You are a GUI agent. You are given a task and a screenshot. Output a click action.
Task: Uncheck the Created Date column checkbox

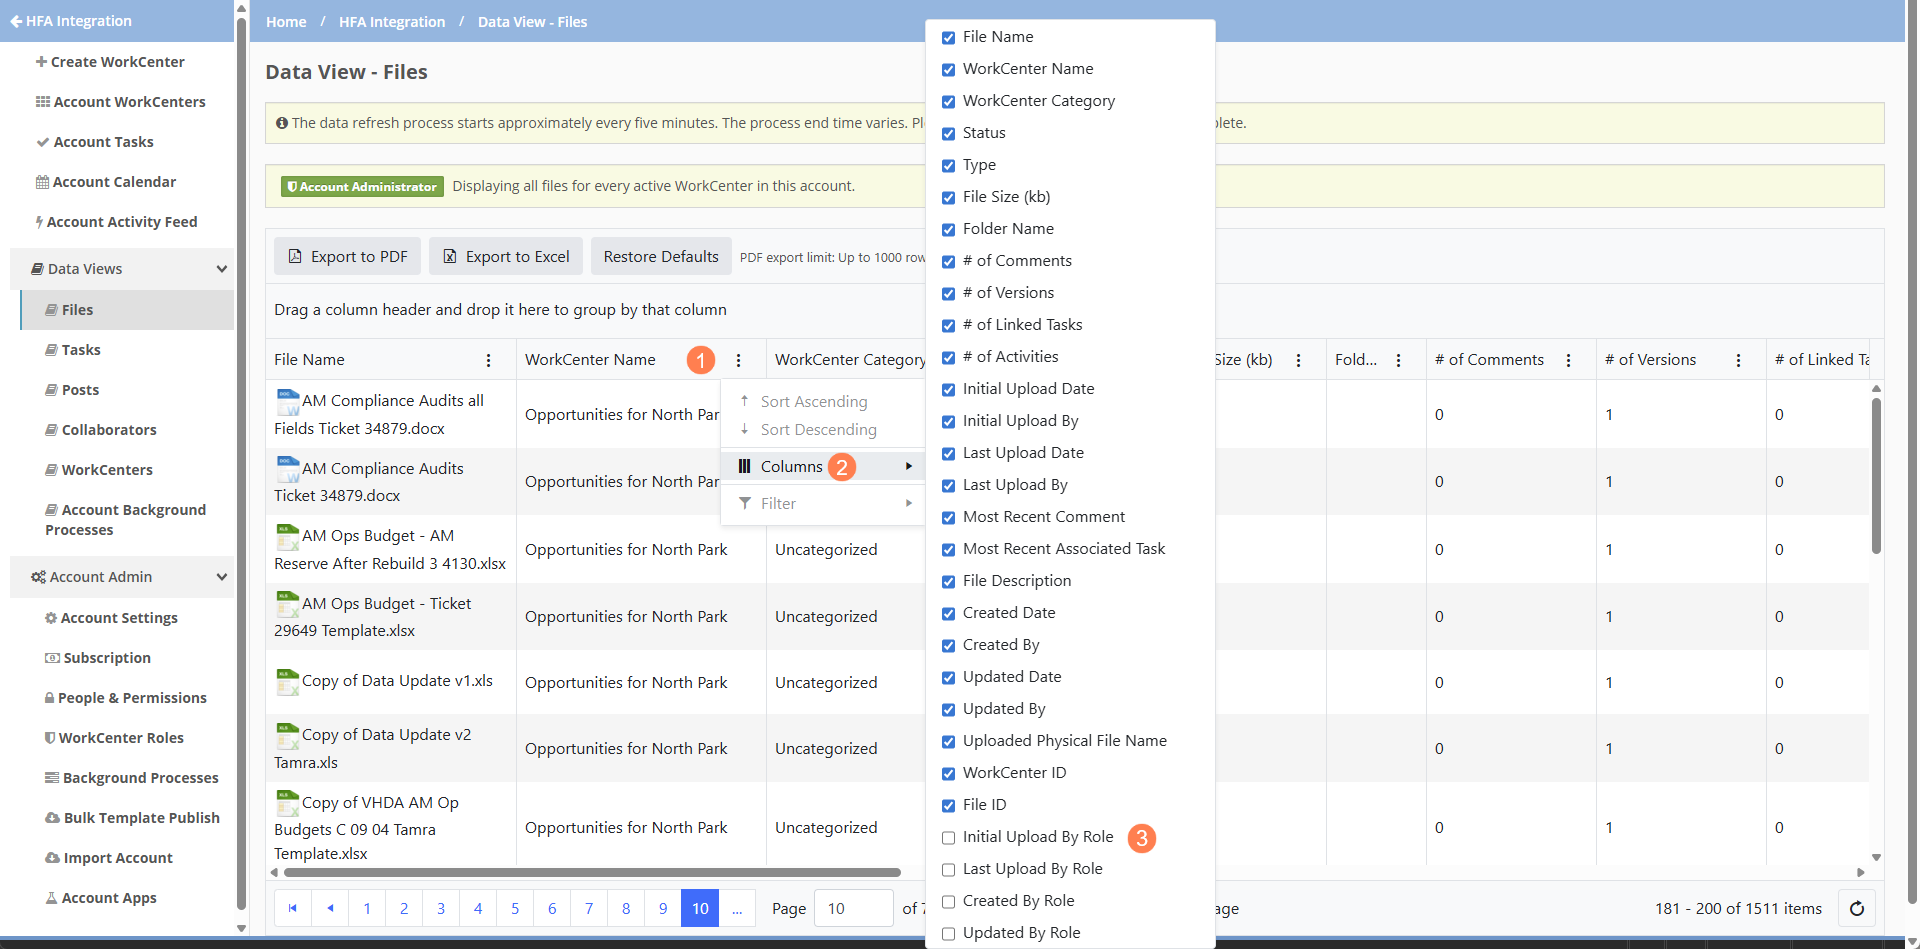pos(948,613)
